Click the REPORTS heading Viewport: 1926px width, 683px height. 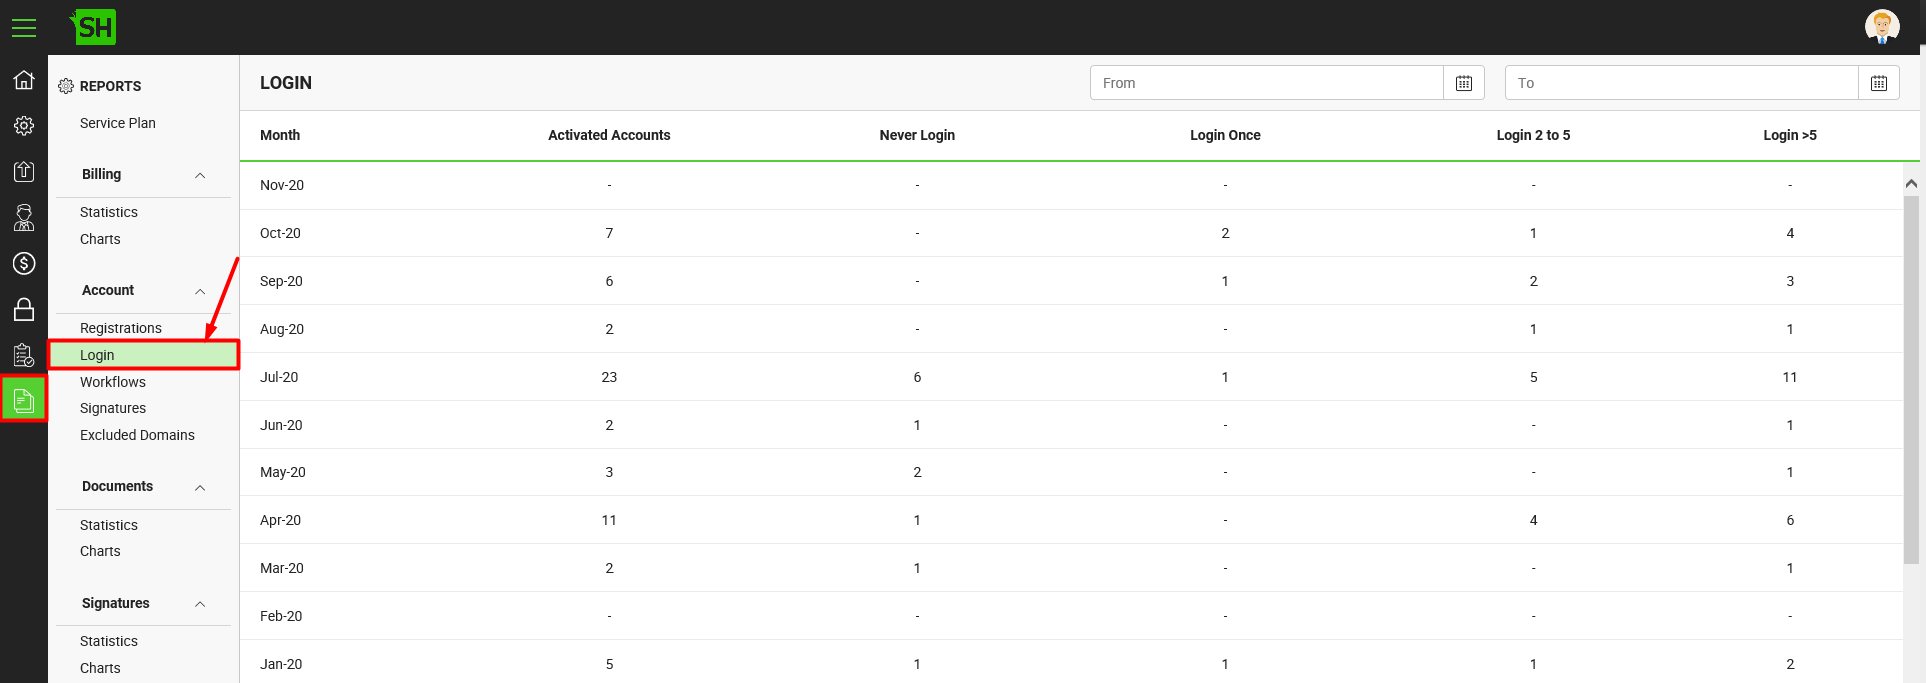coord(110,86)
